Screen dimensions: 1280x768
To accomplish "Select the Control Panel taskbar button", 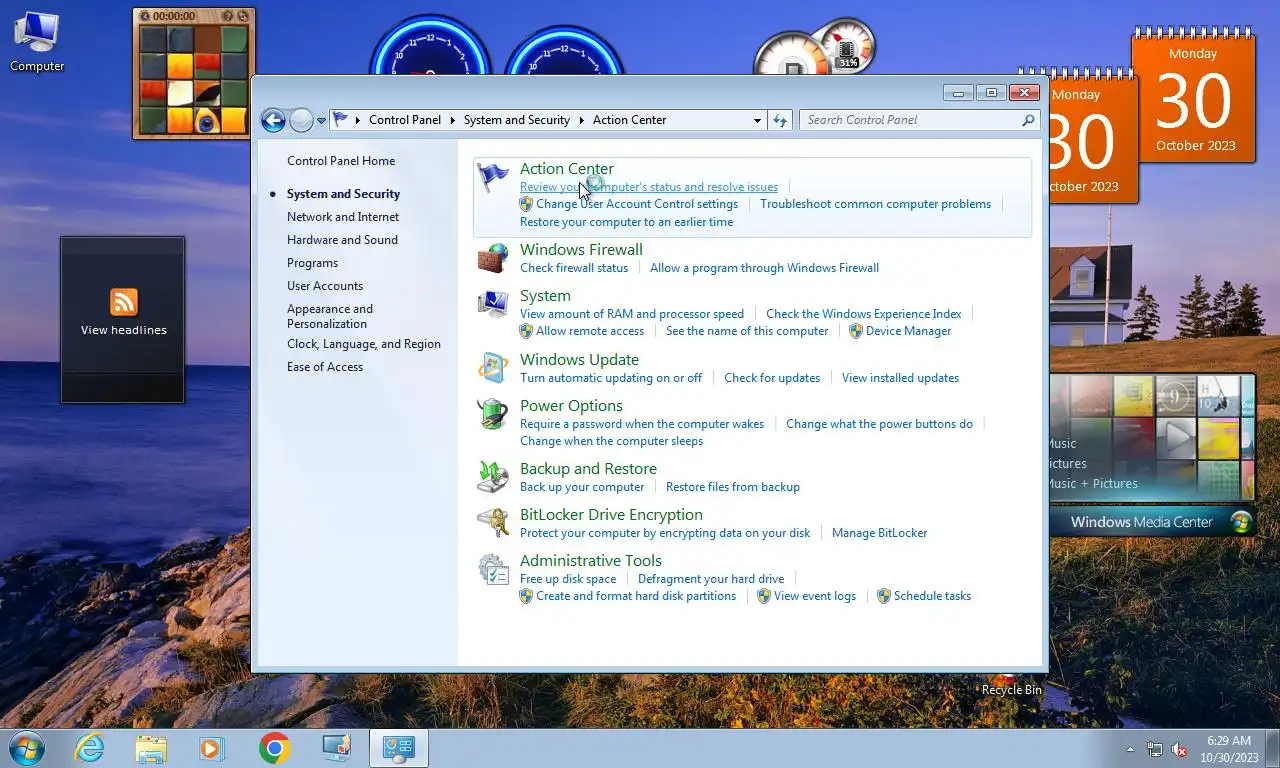I will coord(399,748).
